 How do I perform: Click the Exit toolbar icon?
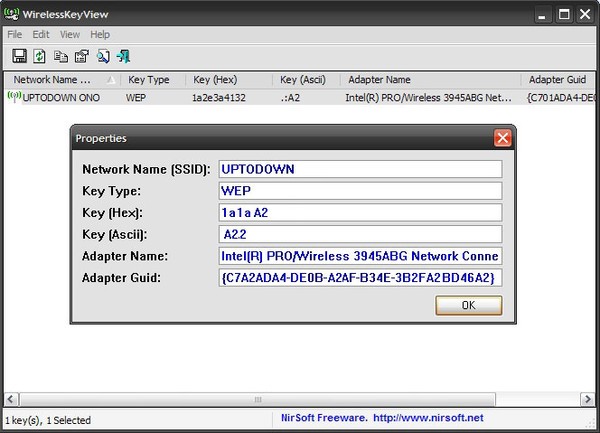(x=124, y=56)
